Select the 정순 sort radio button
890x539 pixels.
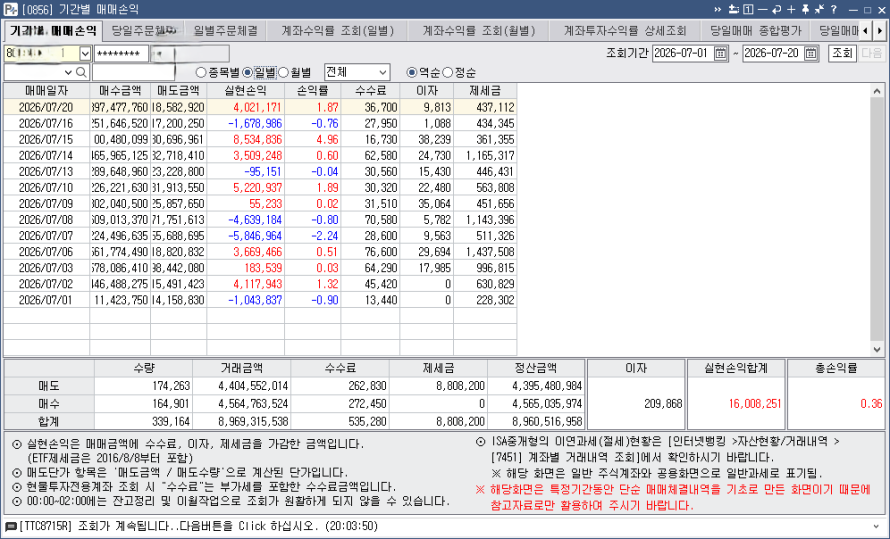[x=448, y=73]
